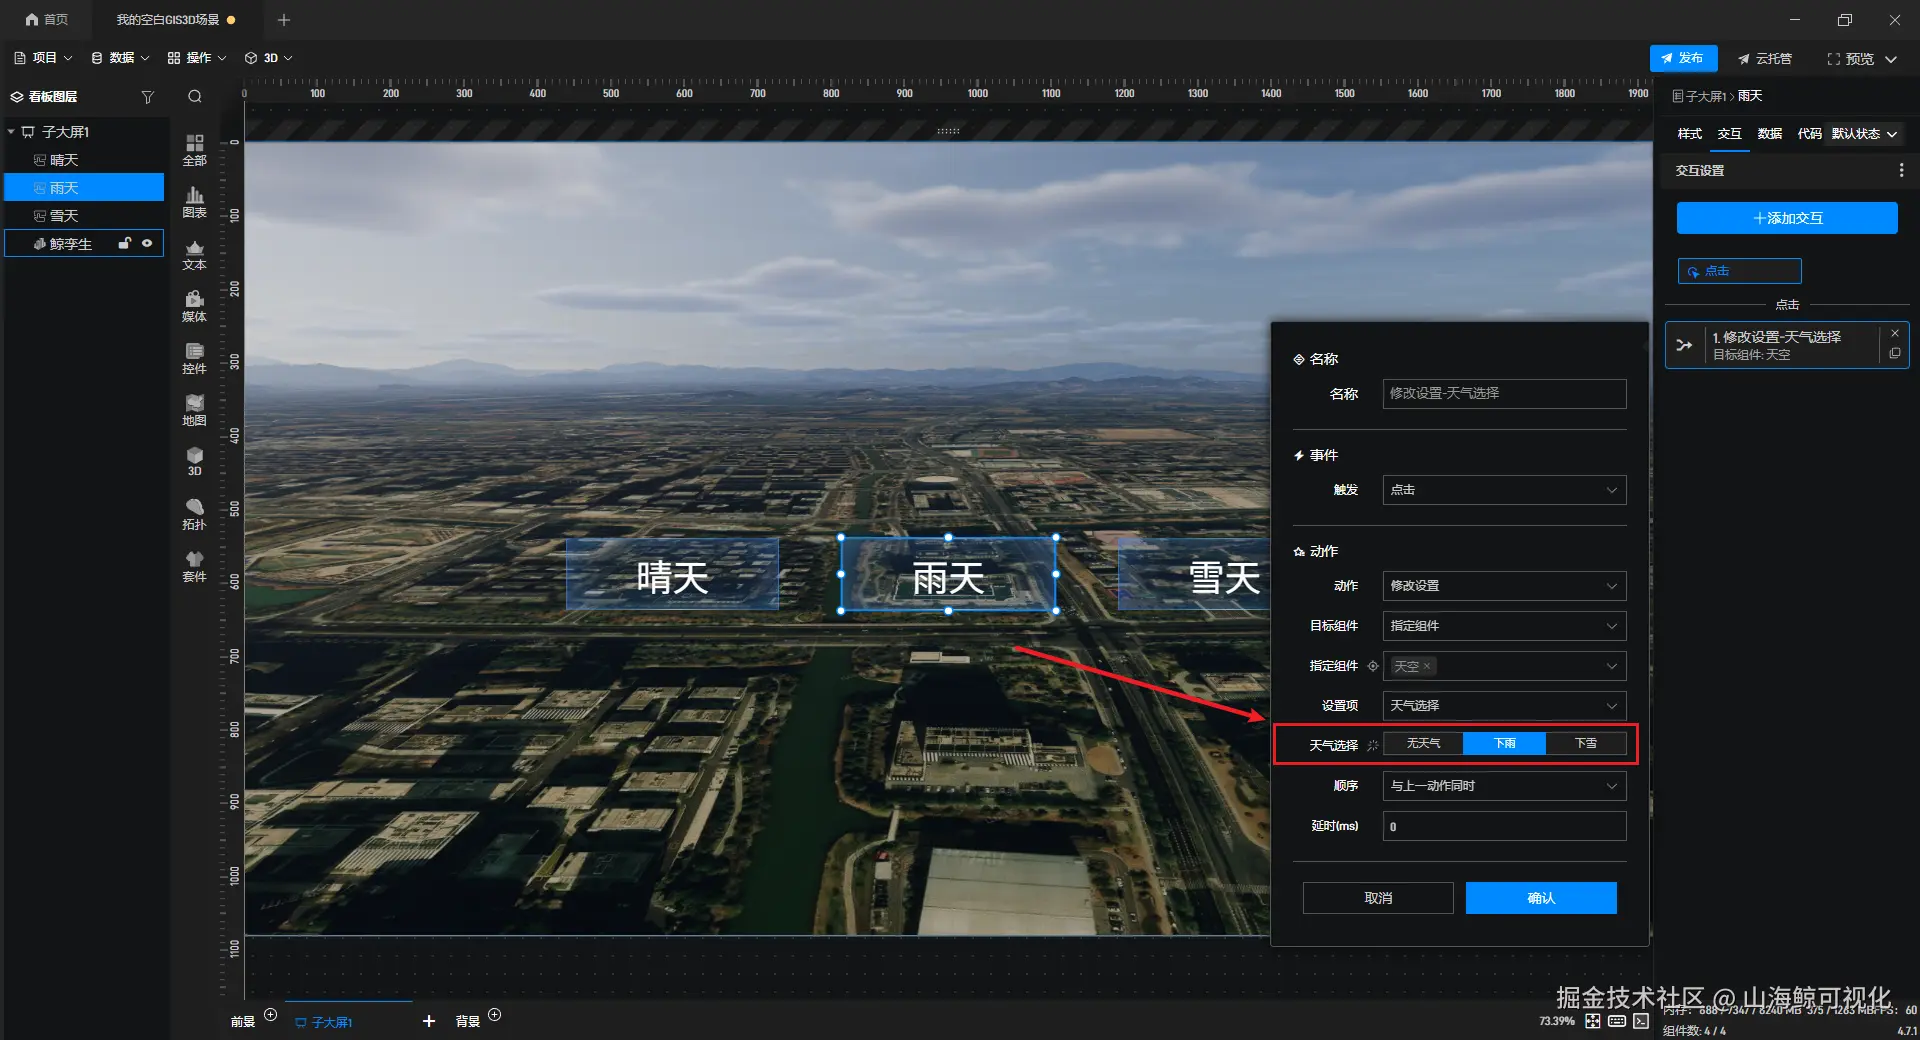Click the 添加交互 add interaction button
1920x1040 pixels.
[x=1787, y=218]
